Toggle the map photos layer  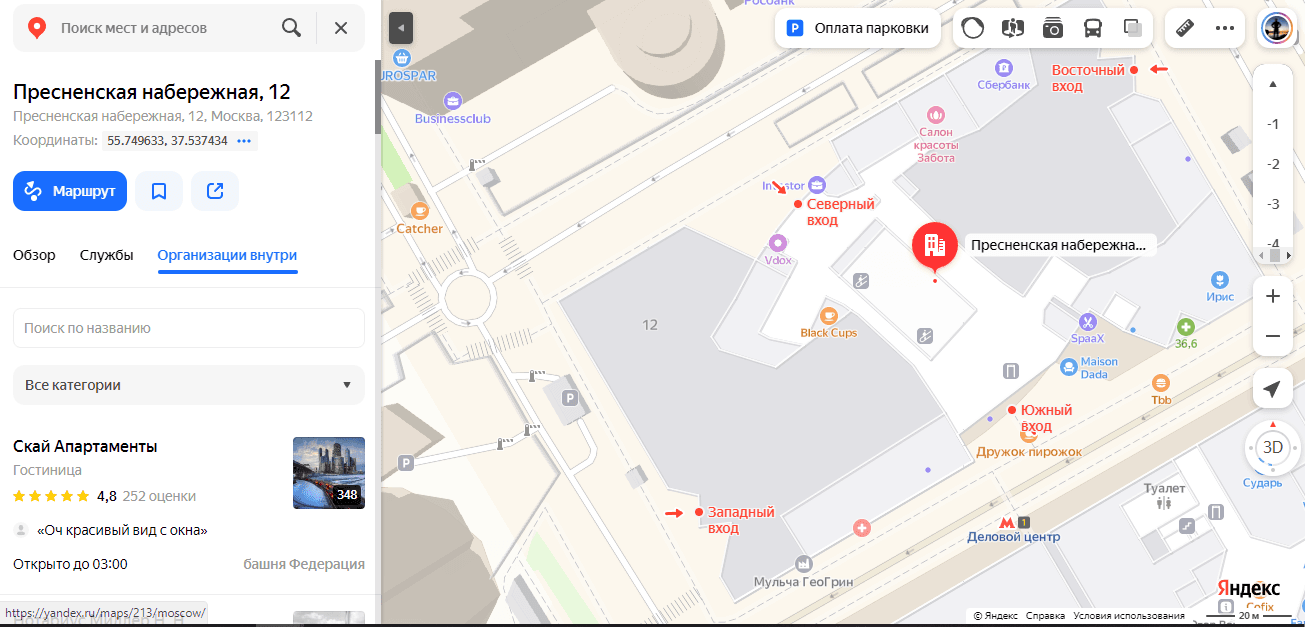pos(1053,28)
